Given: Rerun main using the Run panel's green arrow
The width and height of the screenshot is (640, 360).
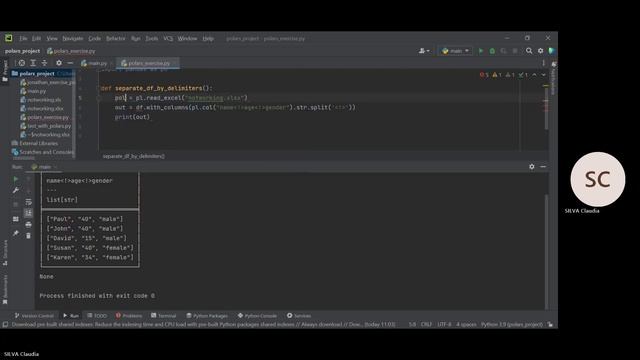Looking at the screenshot, I should (x=16, y=179).
